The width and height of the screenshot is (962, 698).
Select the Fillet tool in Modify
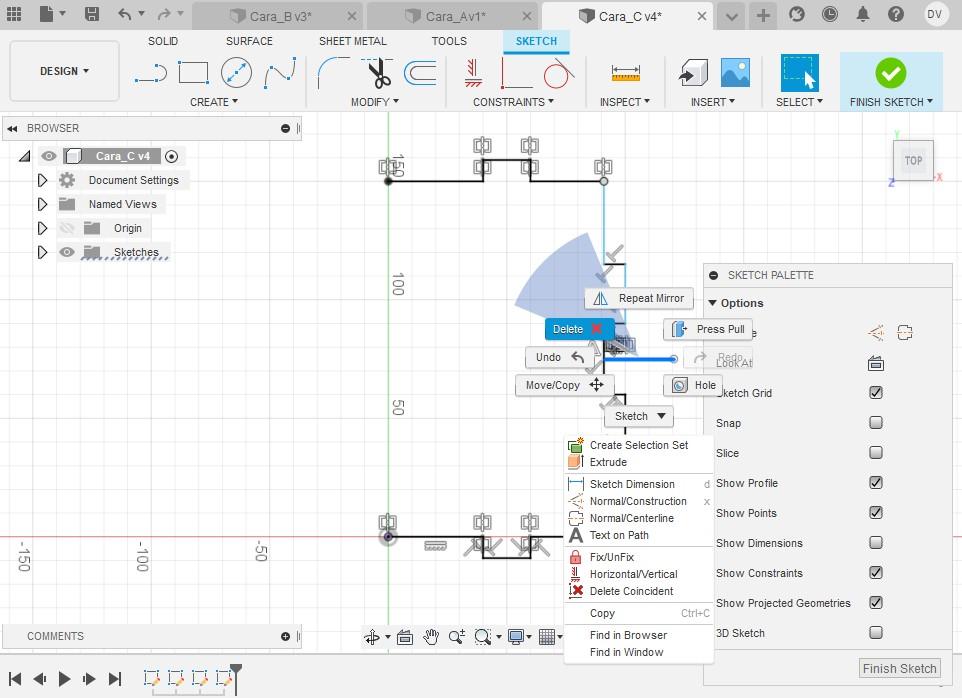click(x=333, y=73)
